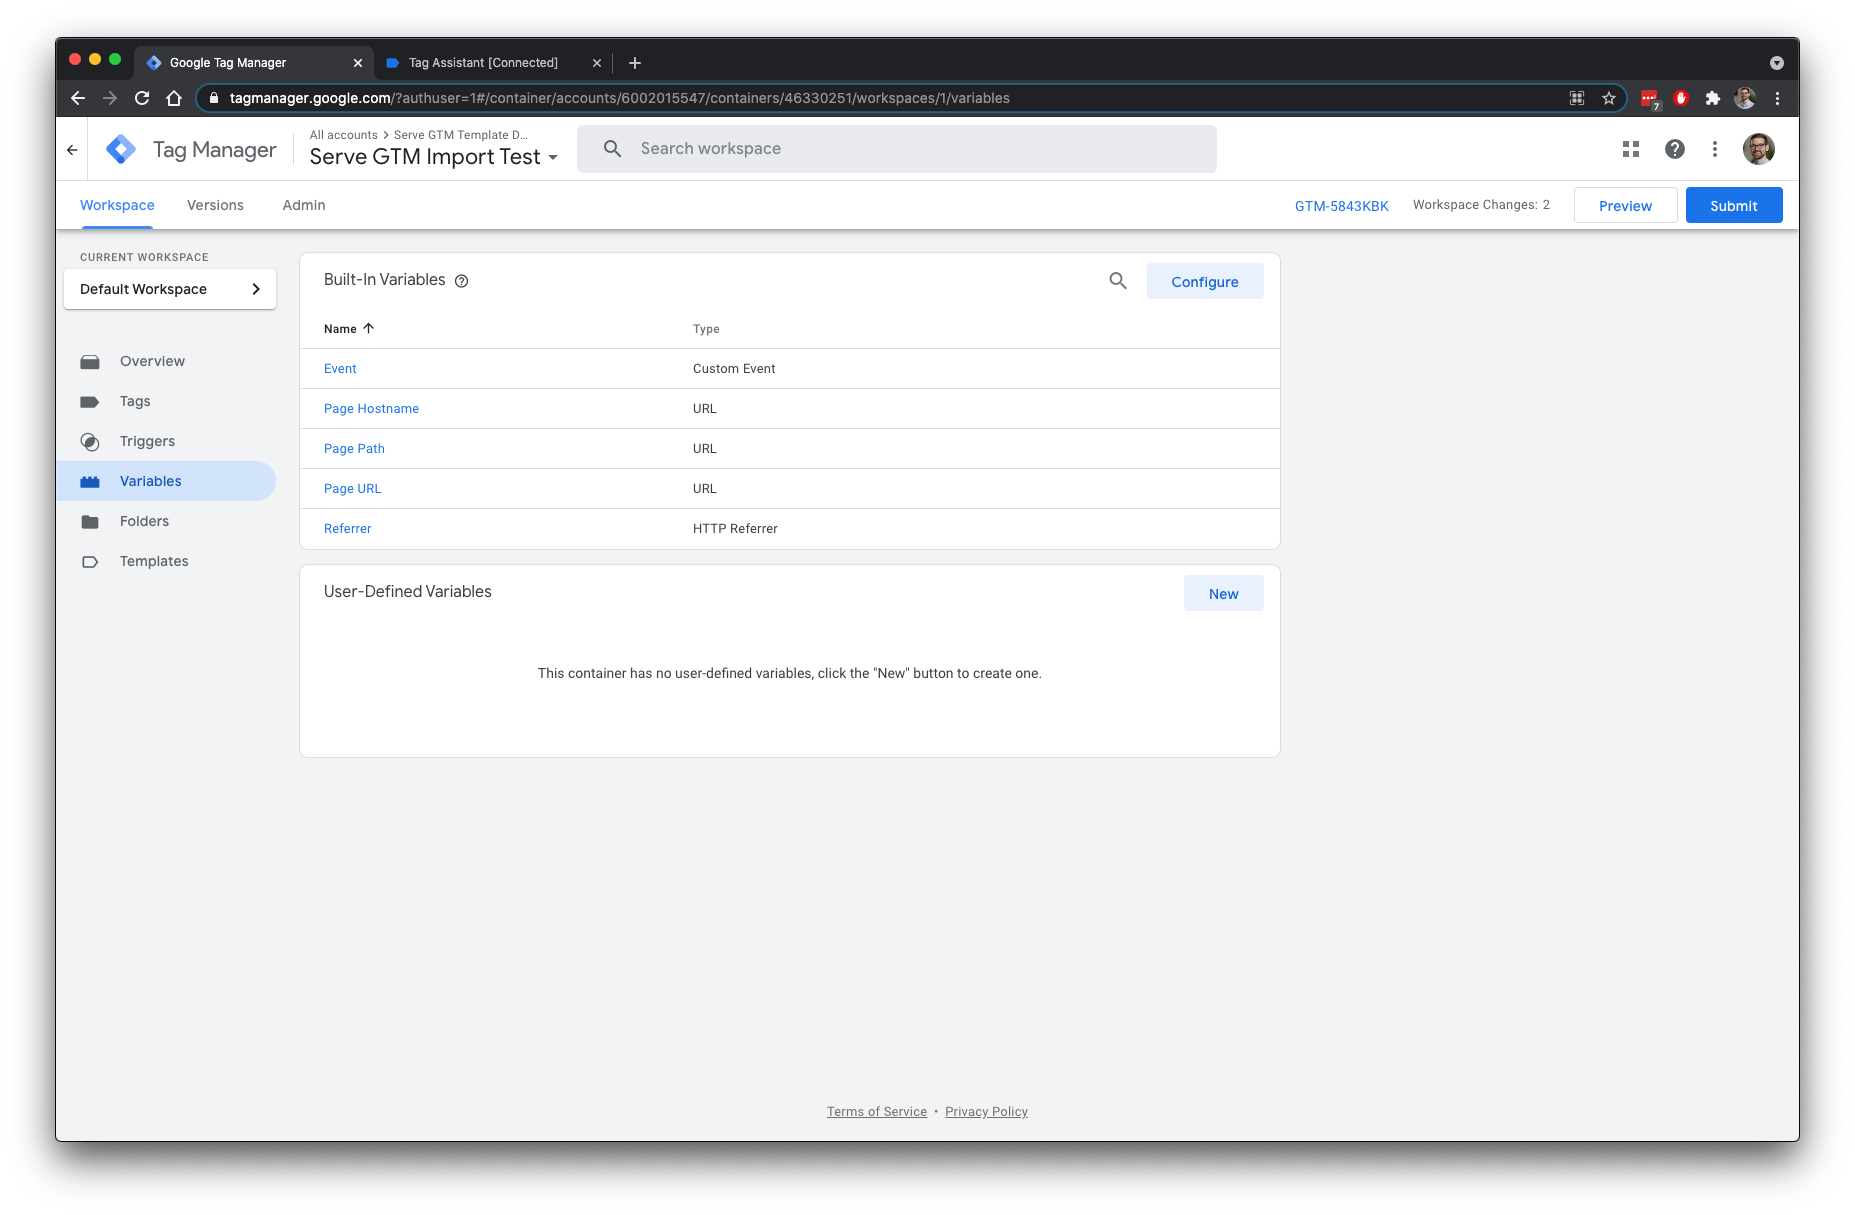Submit the workspace changes
1855x1215 pixels.
click(1733, 205)
